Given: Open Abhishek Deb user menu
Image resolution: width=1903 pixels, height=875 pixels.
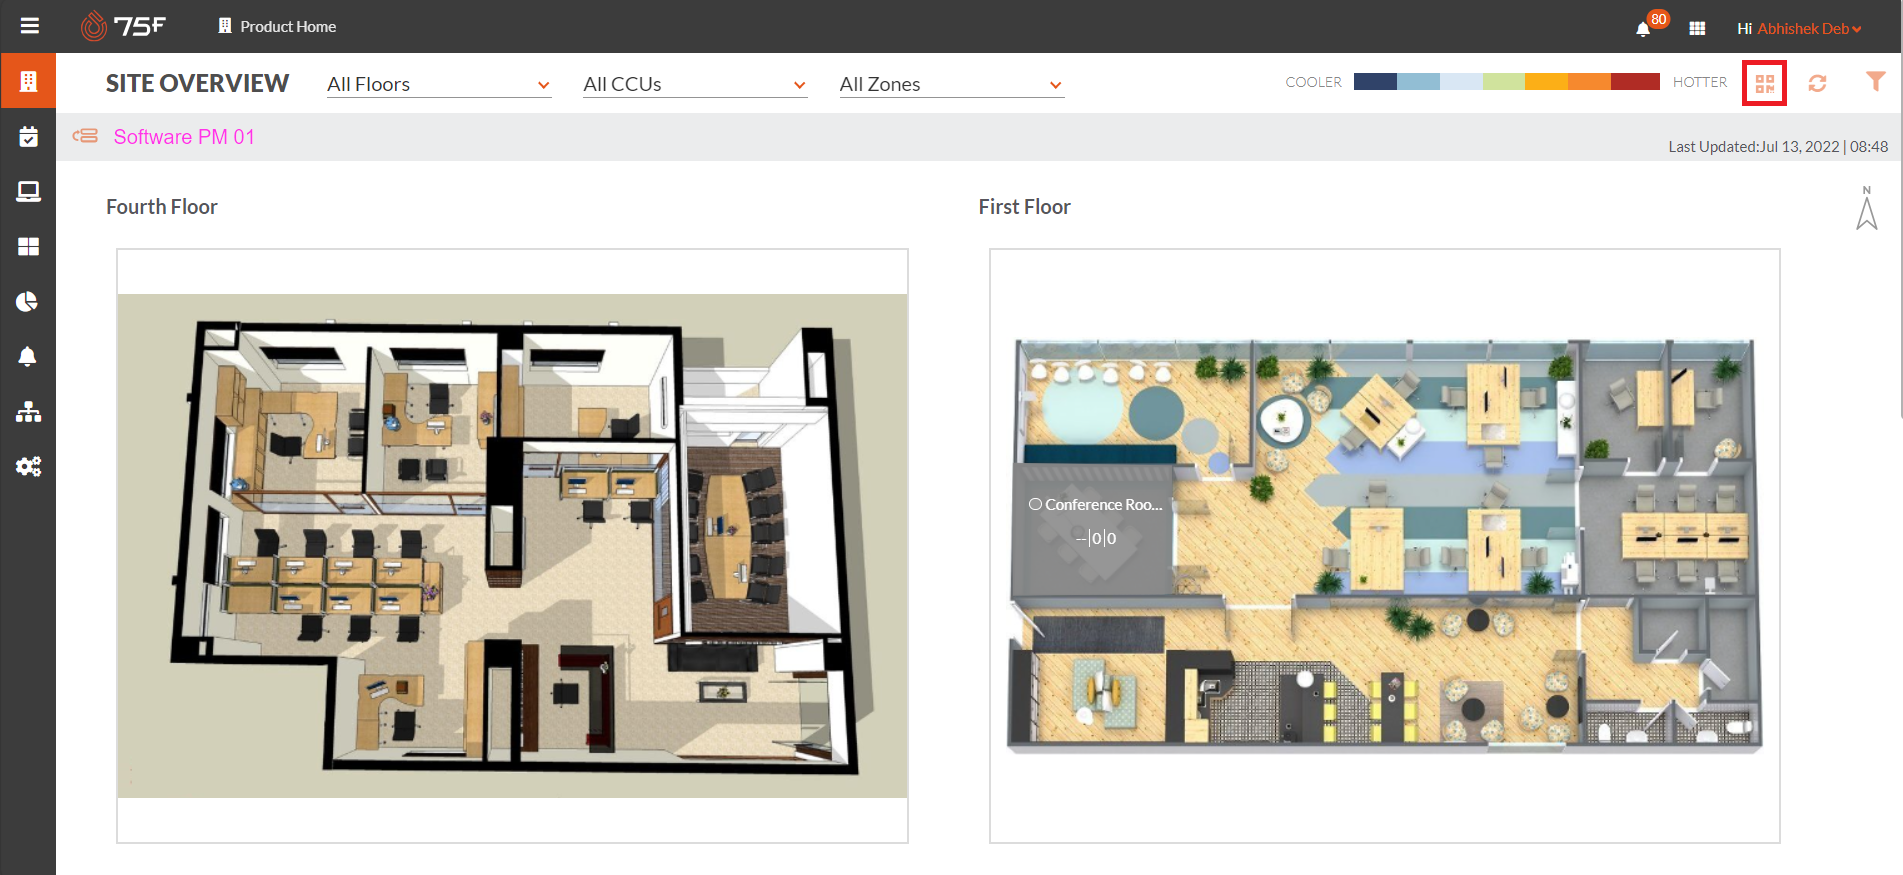Looking at the screenshot, I should 1809,28.
